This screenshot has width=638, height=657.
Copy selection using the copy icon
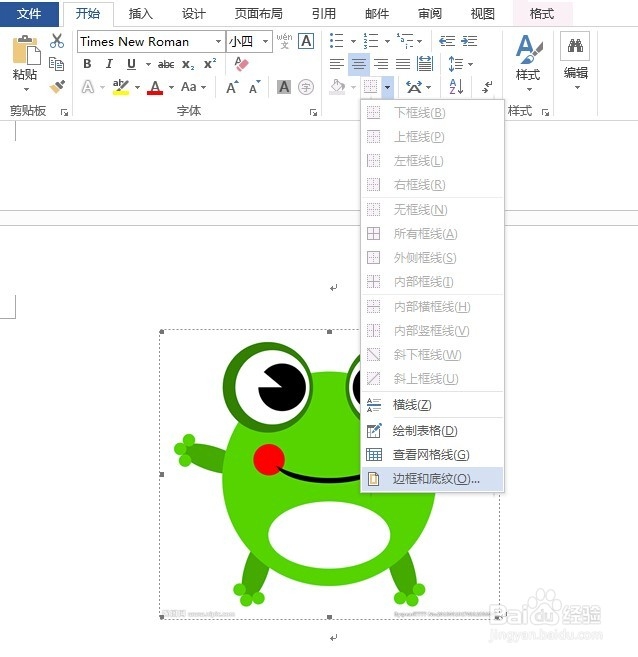click(x=57, y=64)
